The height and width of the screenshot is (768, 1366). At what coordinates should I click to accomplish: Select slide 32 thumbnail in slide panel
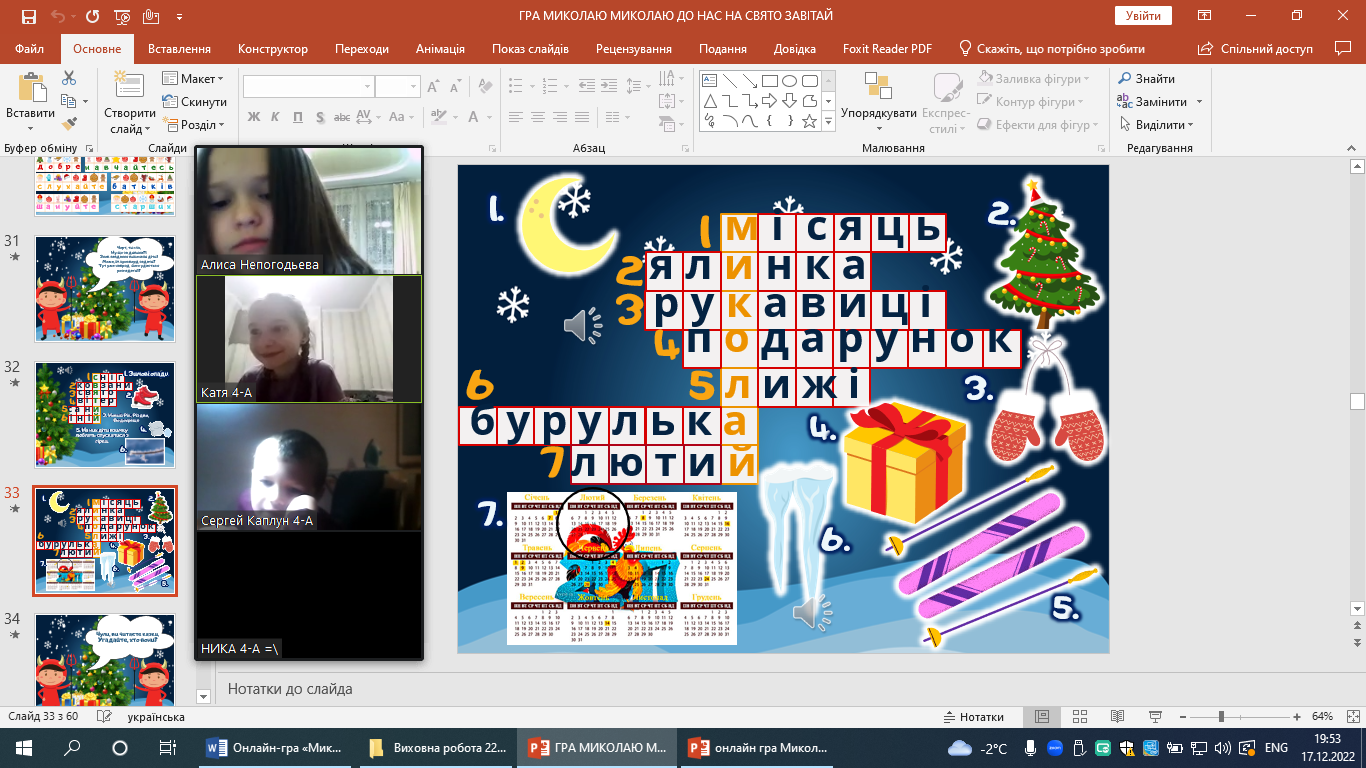[x=105, y=415]
